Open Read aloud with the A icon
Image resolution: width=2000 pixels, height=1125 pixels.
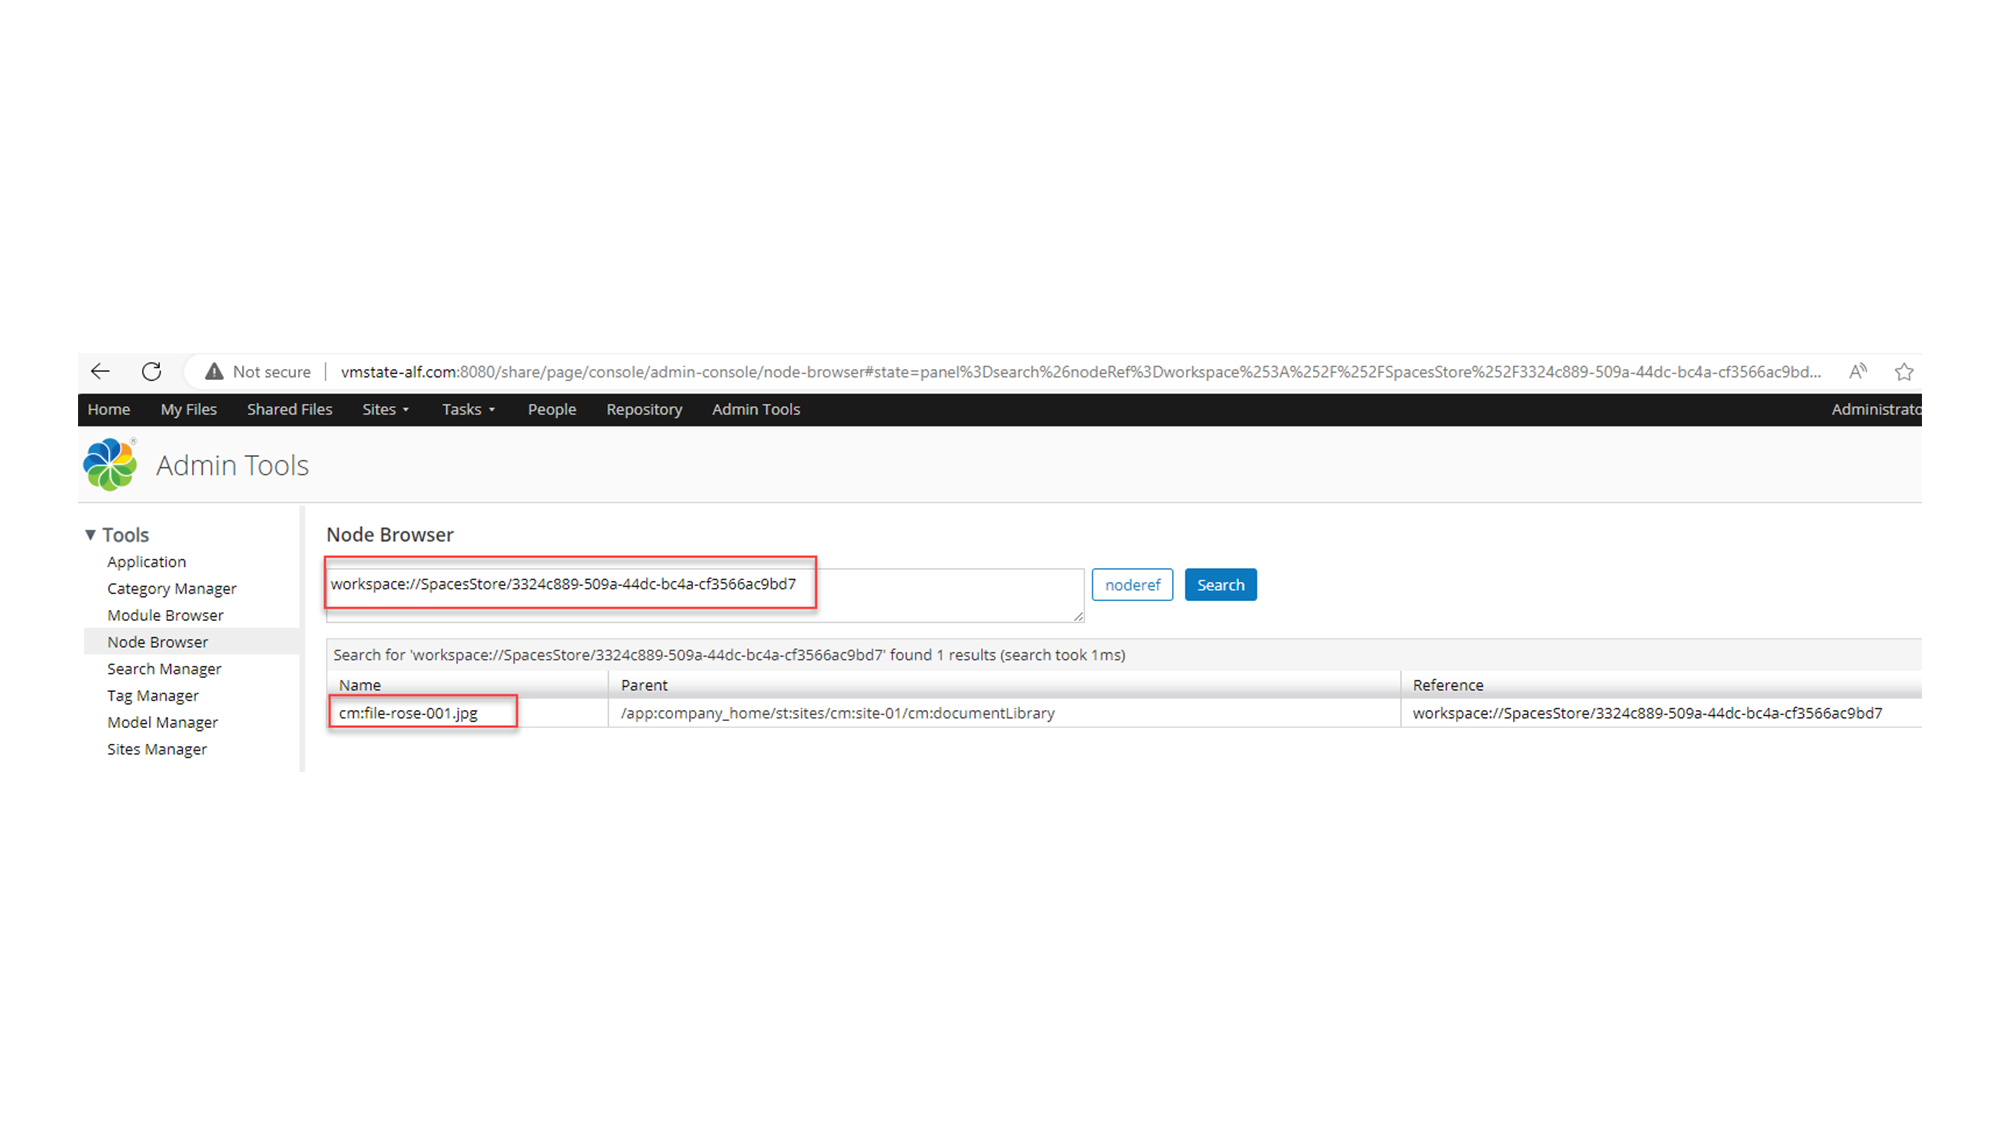[1857, 371]
